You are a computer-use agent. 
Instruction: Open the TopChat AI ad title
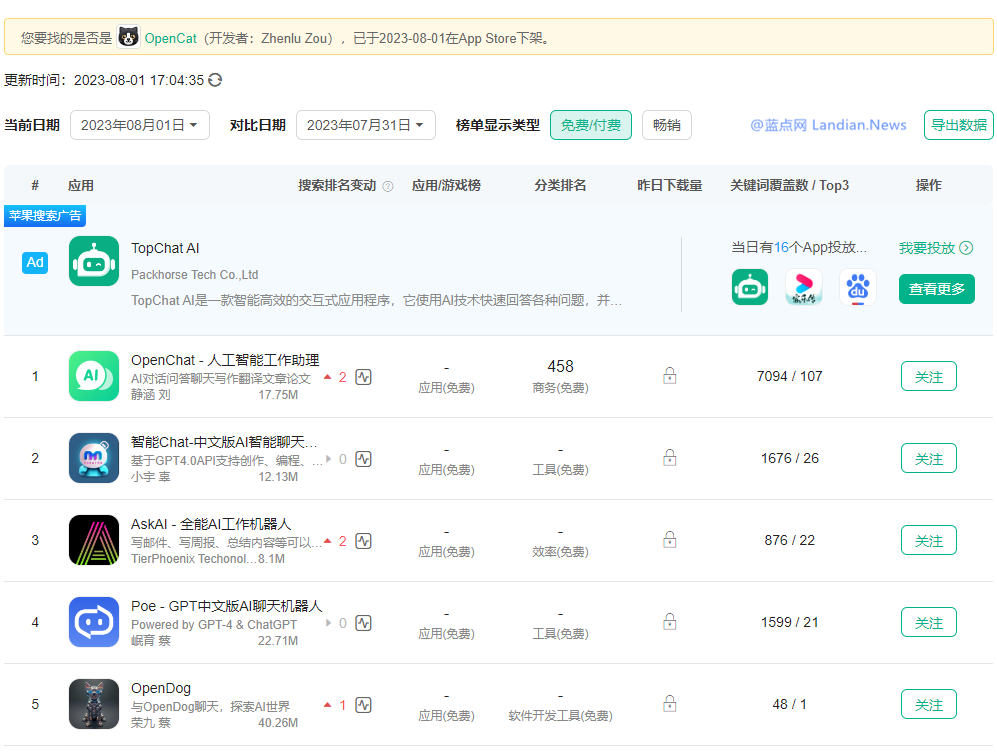click(x=165, y=249)
